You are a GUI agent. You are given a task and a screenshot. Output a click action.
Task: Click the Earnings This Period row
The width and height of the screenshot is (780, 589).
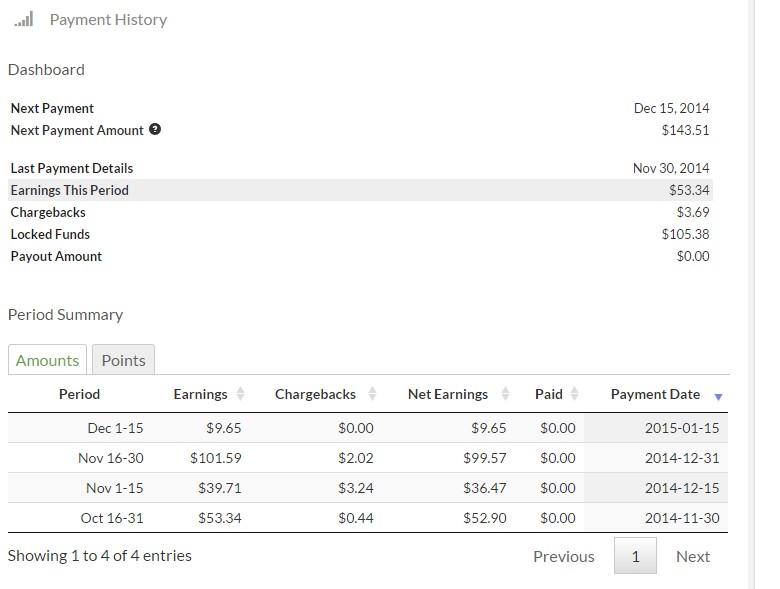(360, 190)
